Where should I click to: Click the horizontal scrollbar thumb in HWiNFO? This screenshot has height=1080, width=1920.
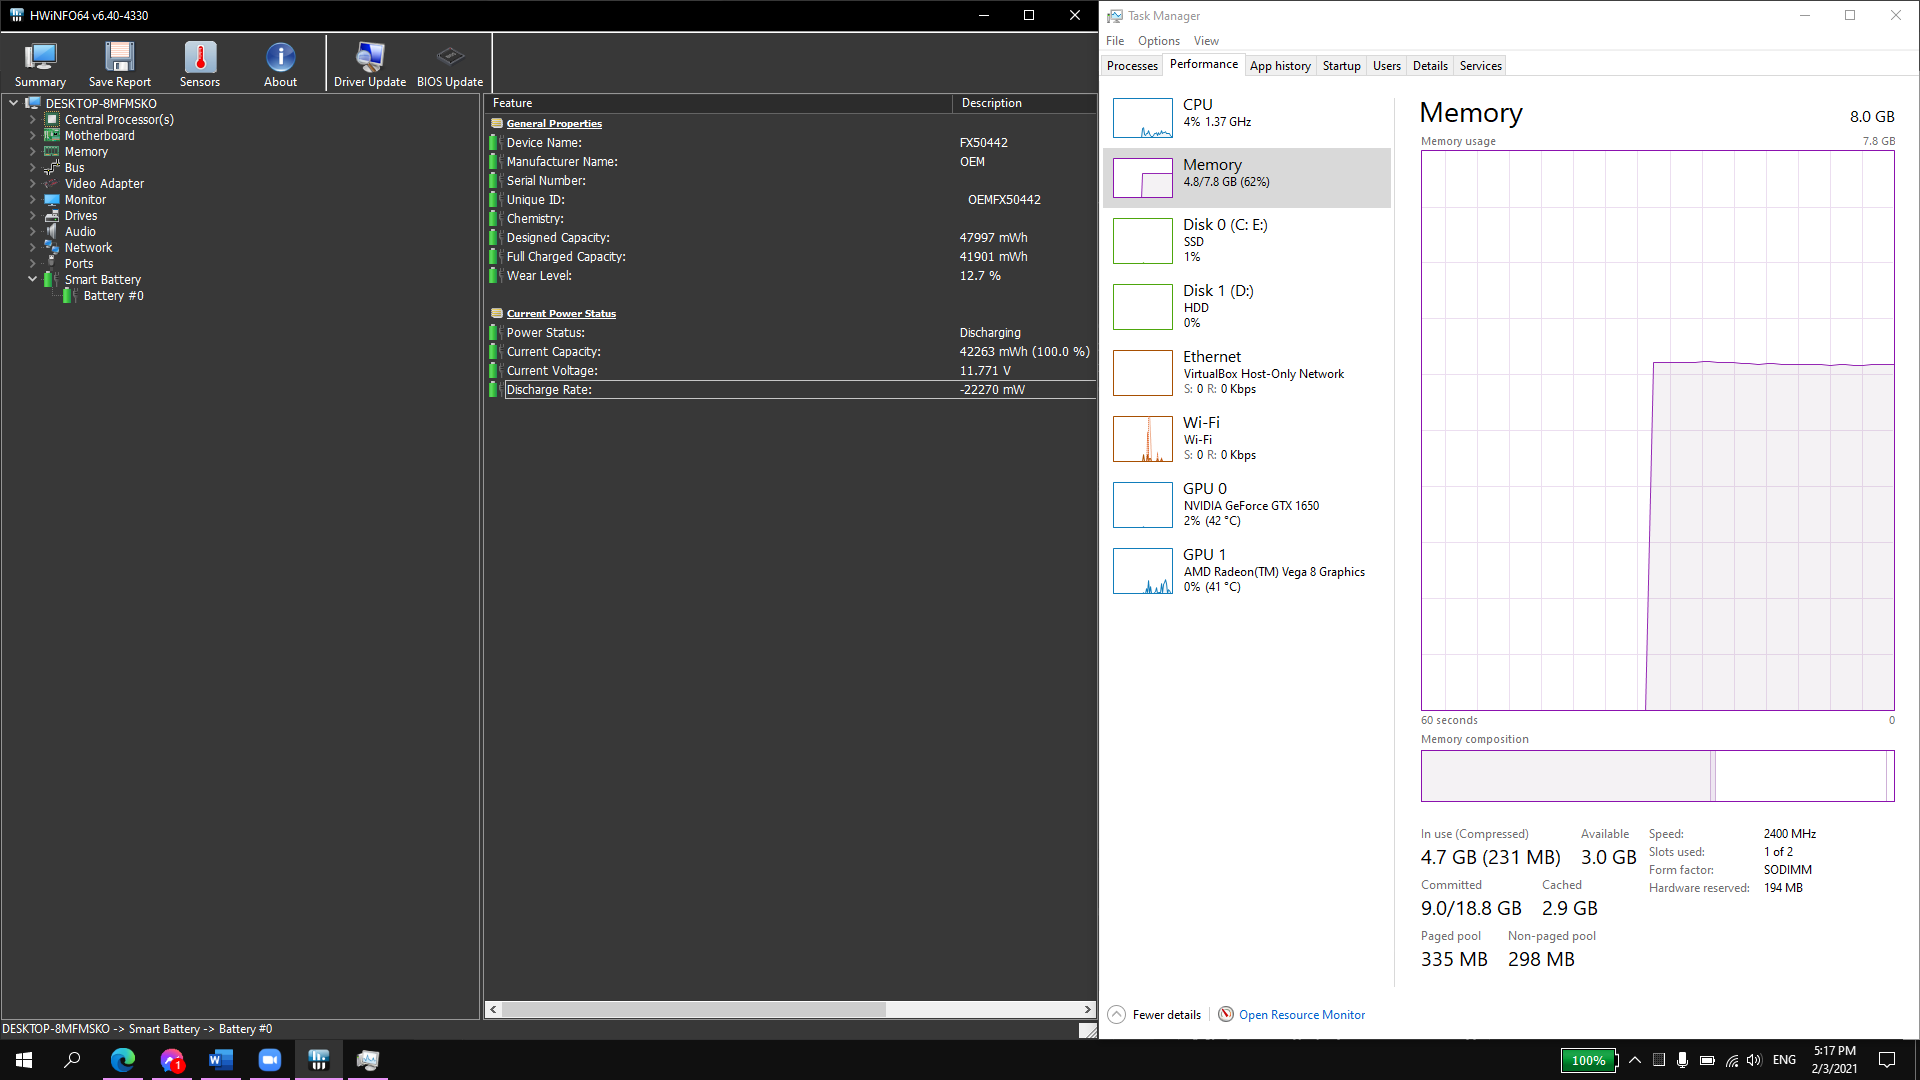tap(693, 1010)
